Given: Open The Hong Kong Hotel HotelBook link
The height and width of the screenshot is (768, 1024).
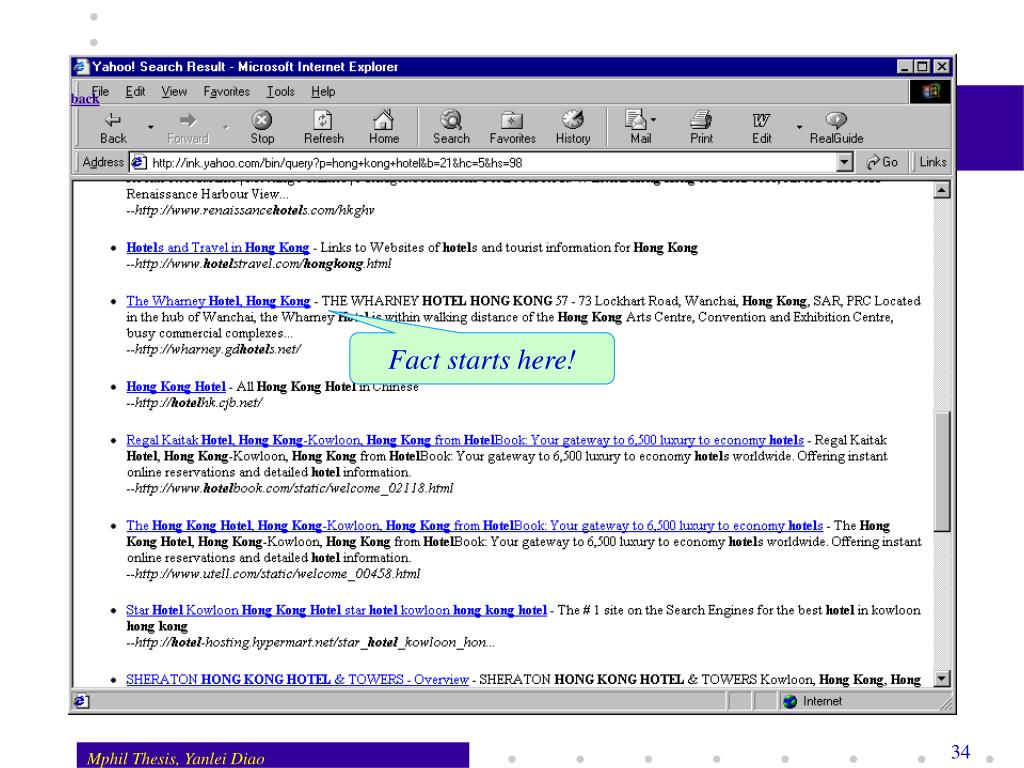Looking at the screenshot, I should 475,526.
